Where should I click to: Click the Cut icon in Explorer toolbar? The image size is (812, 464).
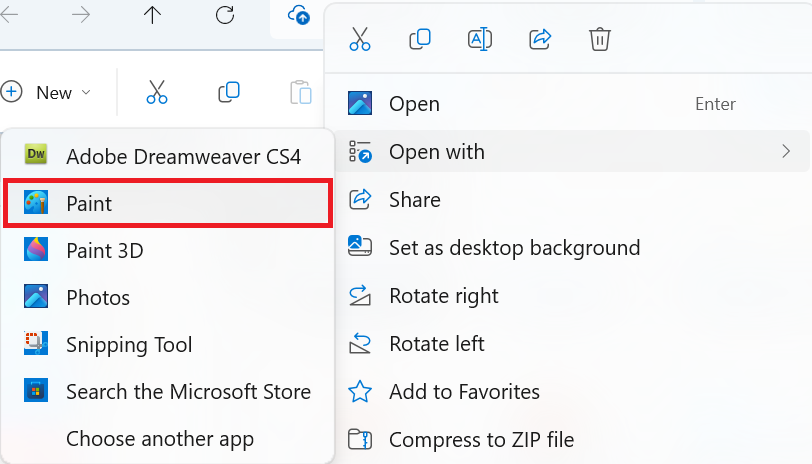tap(157, 93)
